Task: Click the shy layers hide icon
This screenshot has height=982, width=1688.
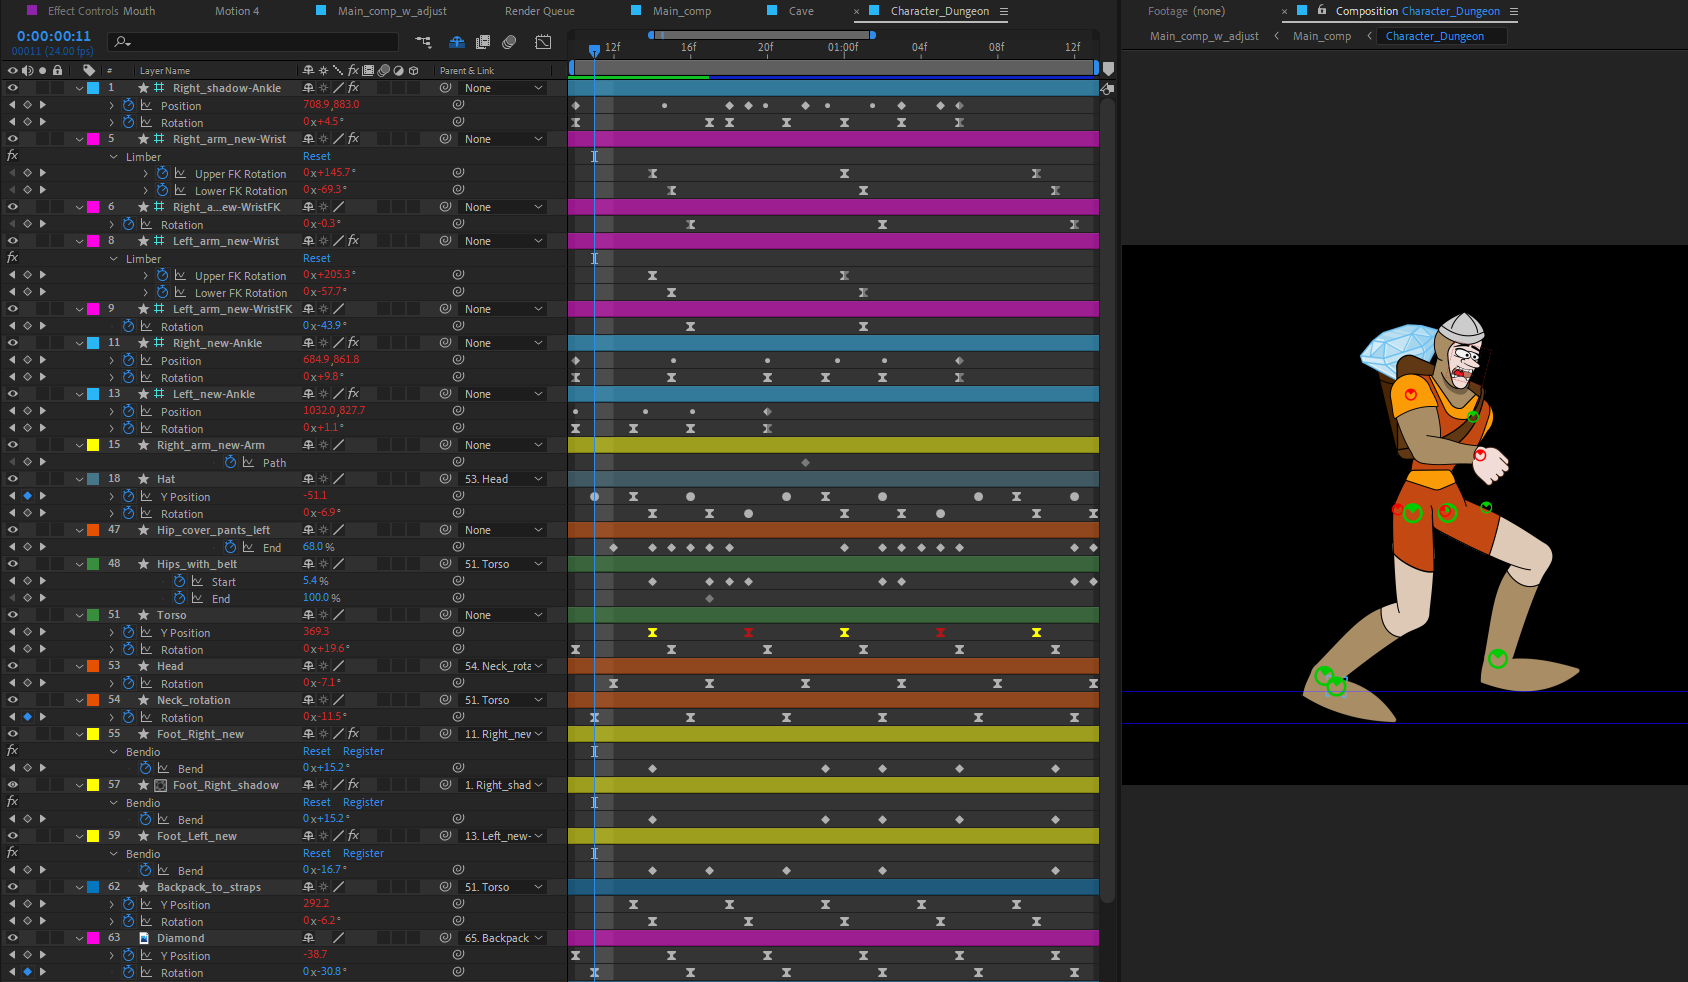Action: 457,42
